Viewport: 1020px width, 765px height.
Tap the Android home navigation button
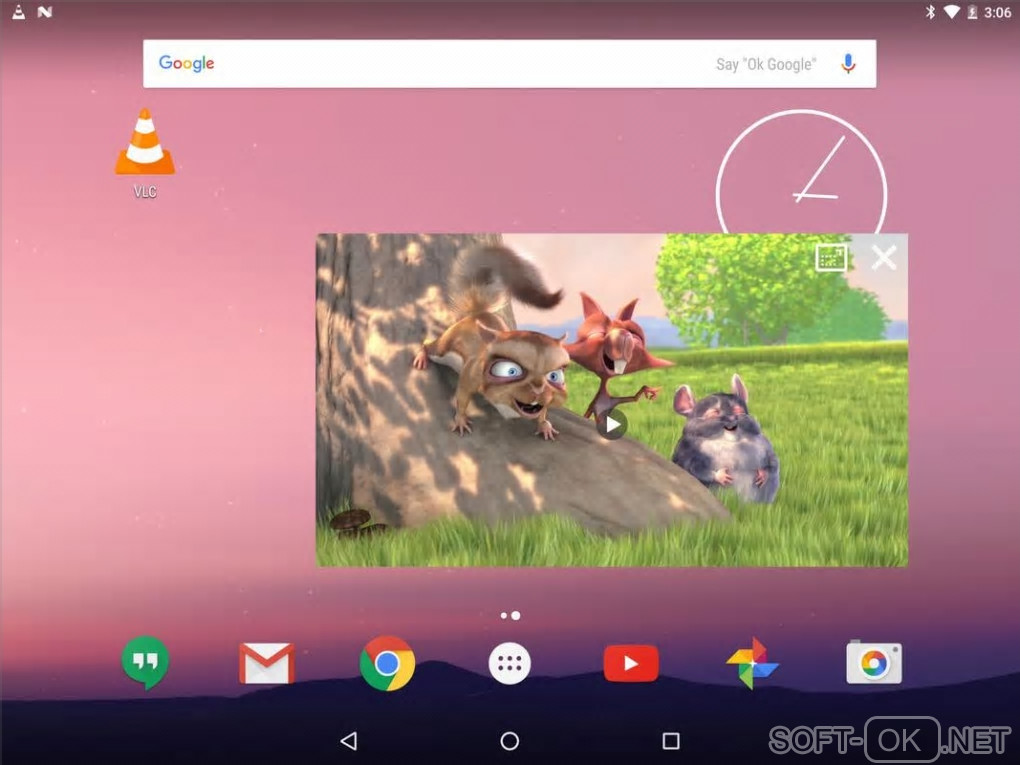tap(509, 741)
